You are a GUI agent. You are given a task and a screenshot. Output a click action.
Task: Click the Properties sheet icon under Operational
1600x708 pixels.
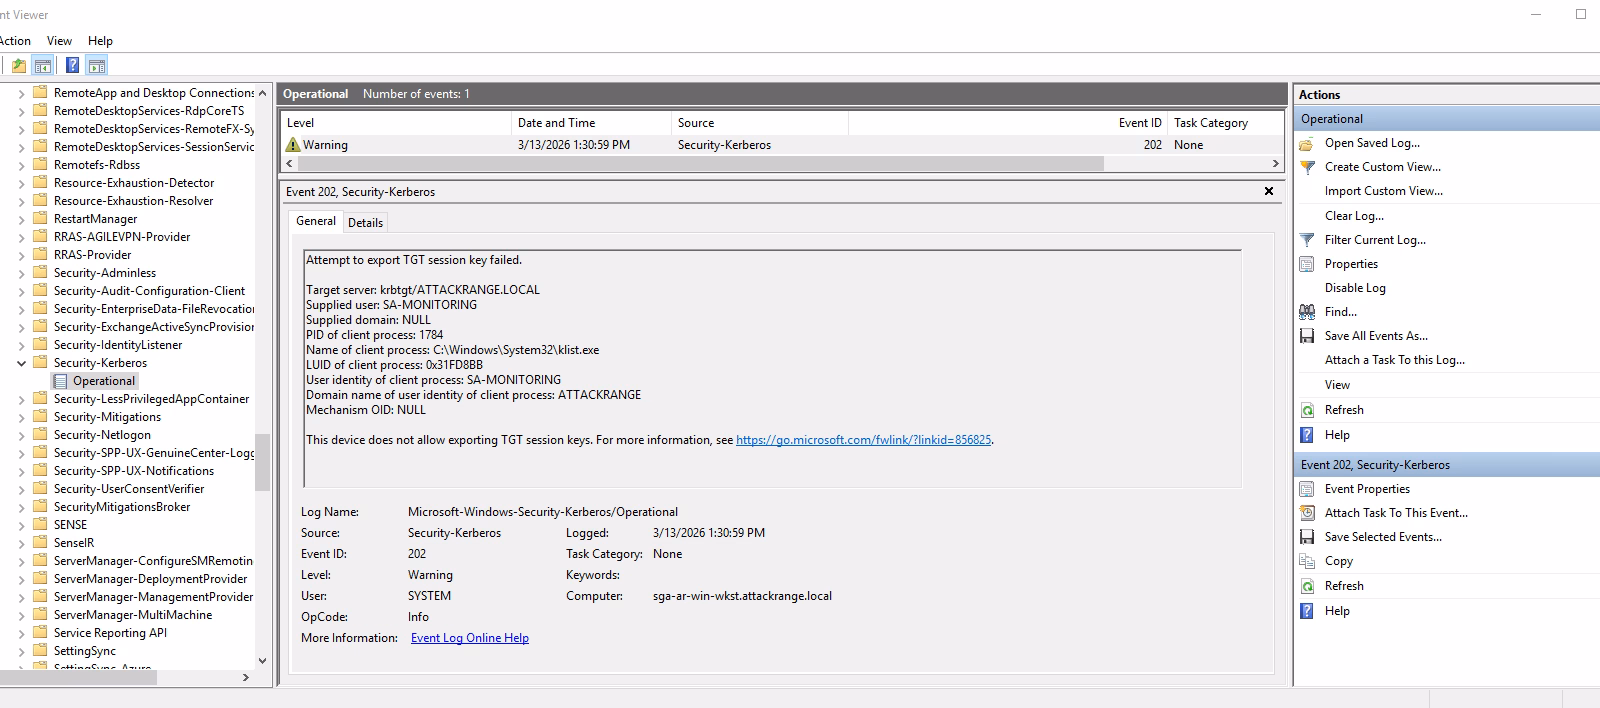point(1306,264)
